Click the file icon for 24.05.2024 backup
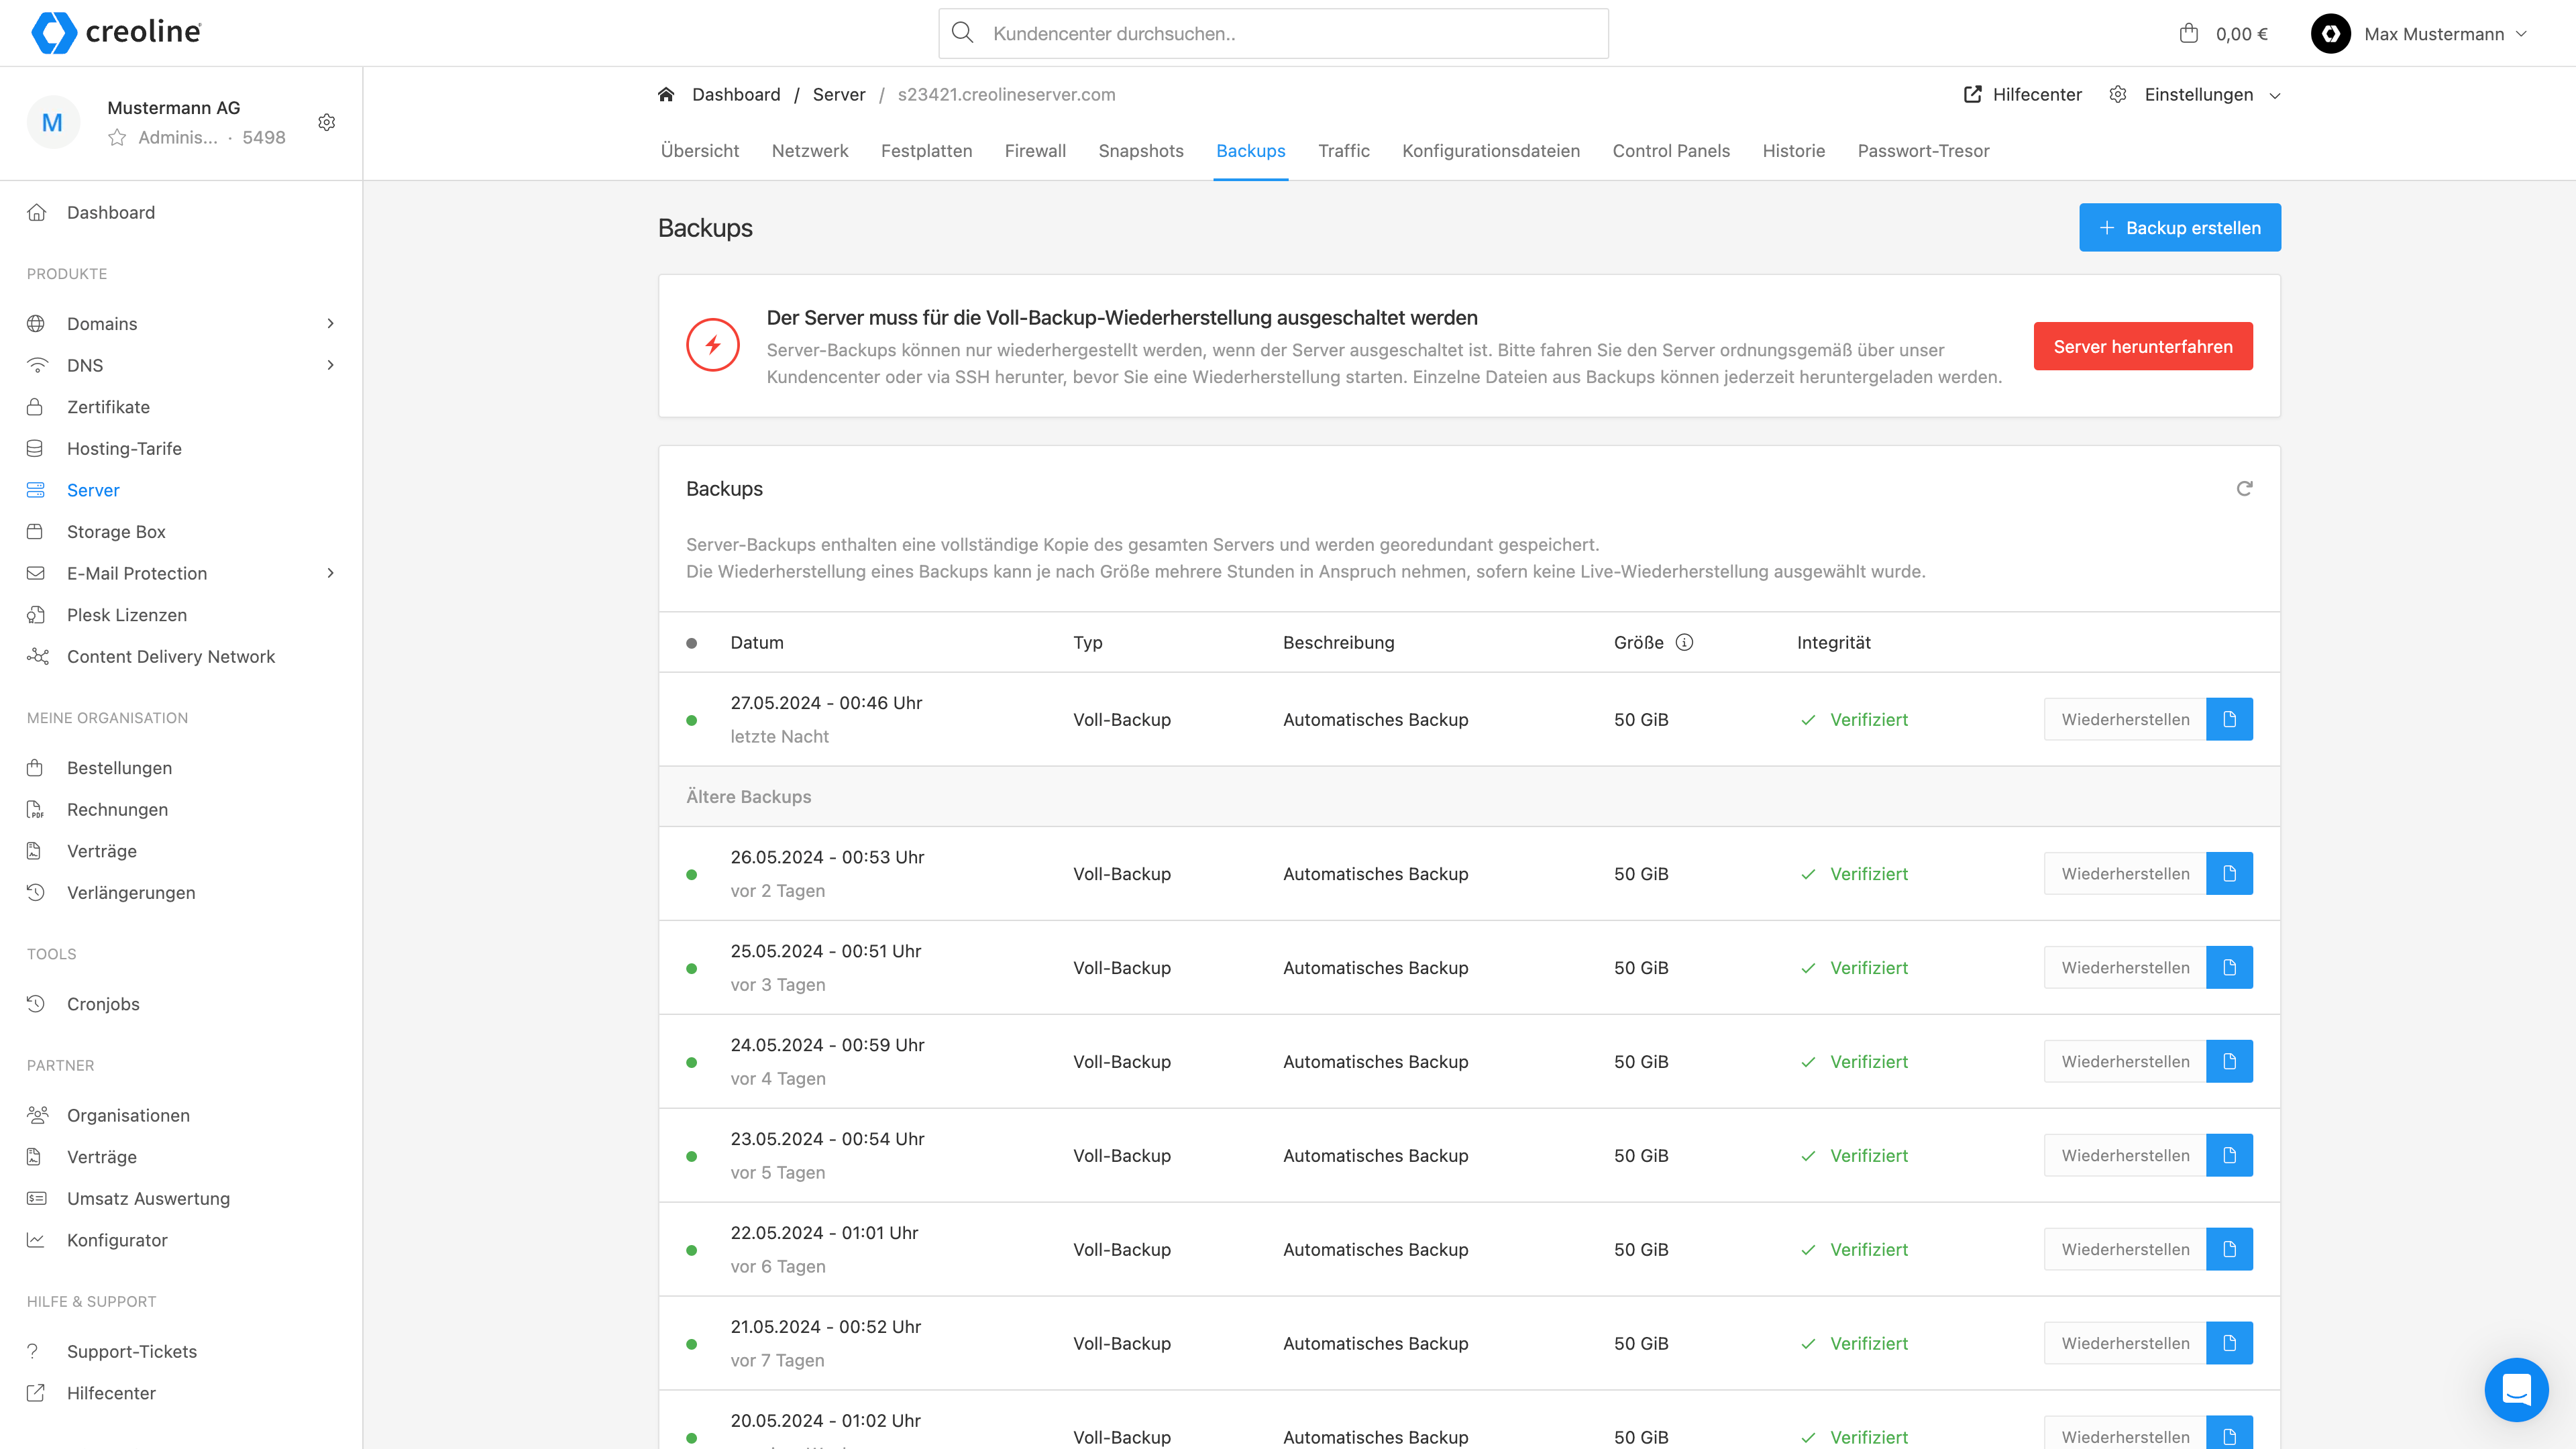 pos(2229,1061)
